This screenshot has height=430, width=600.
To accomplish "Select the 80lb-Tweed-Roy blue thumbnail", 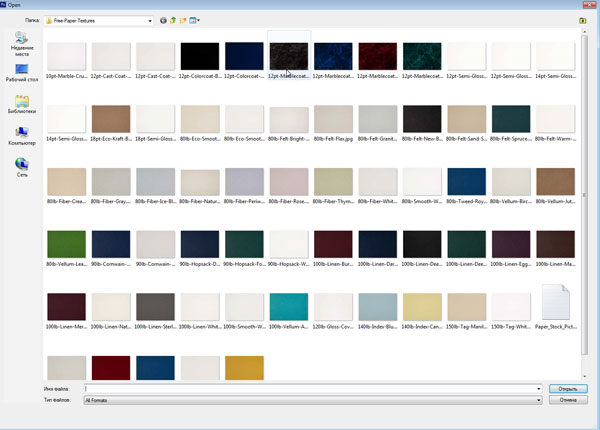I will [x=466, y=182].
